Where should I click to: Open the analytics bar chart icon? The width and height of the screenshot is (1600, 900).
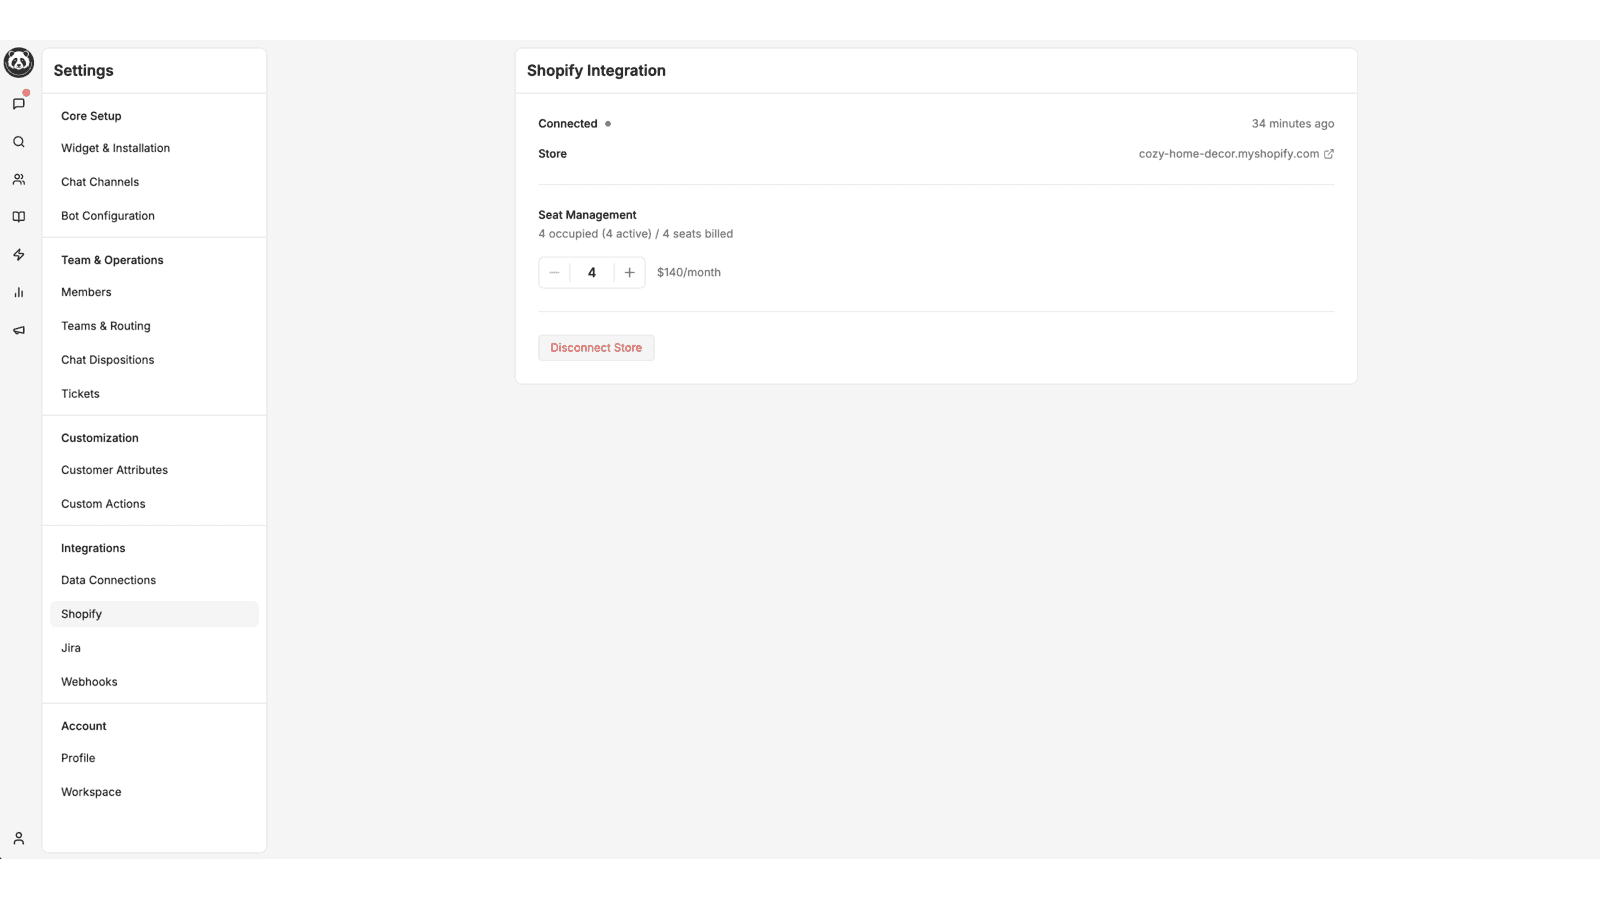(x=18, y=292)
